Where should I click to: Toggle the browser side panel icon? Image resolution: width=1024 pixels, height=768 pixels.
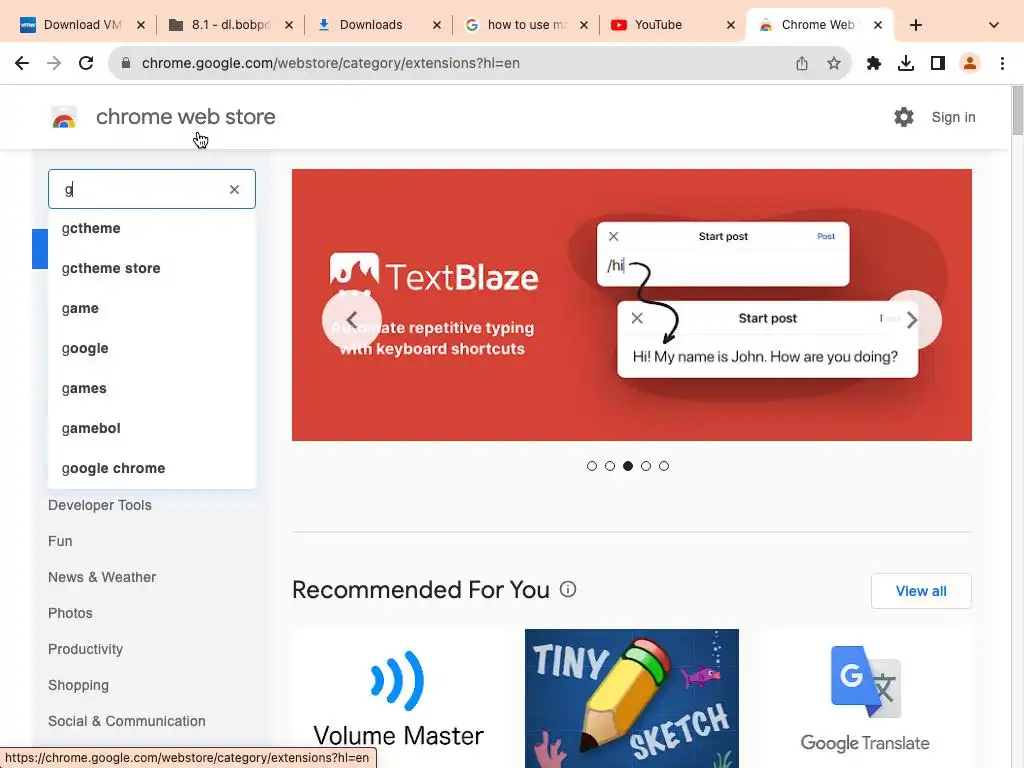[x=938, y=63]
